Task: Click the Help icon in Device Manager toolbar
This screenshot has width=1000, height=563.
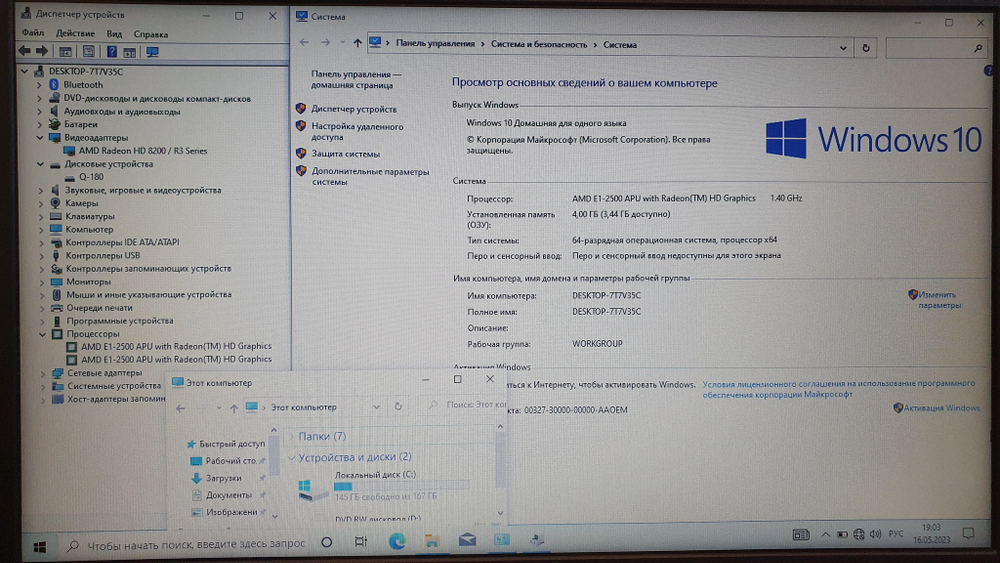Action: pyautogui.click(x=112, y=52)
